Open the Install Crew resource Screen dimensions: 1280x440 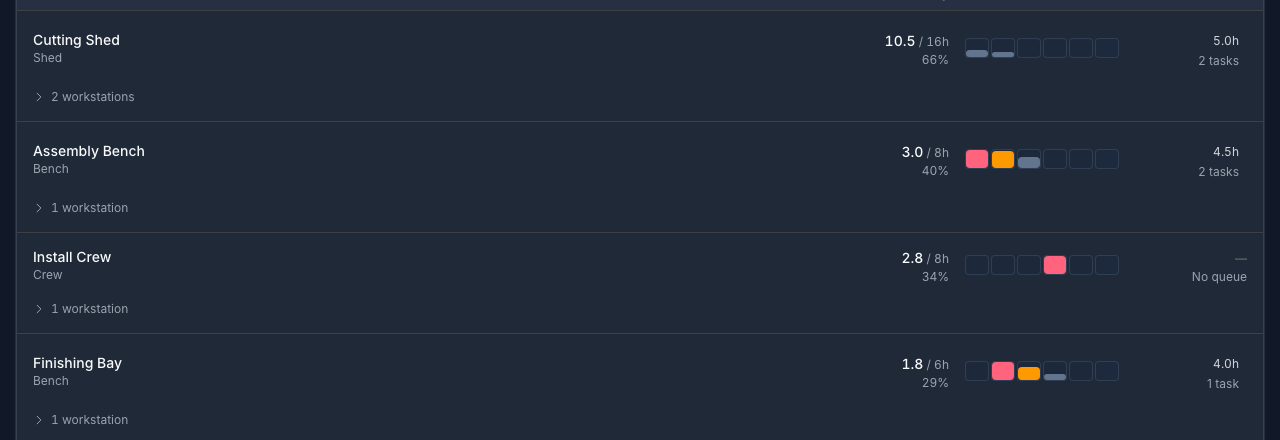pos(72,257)
